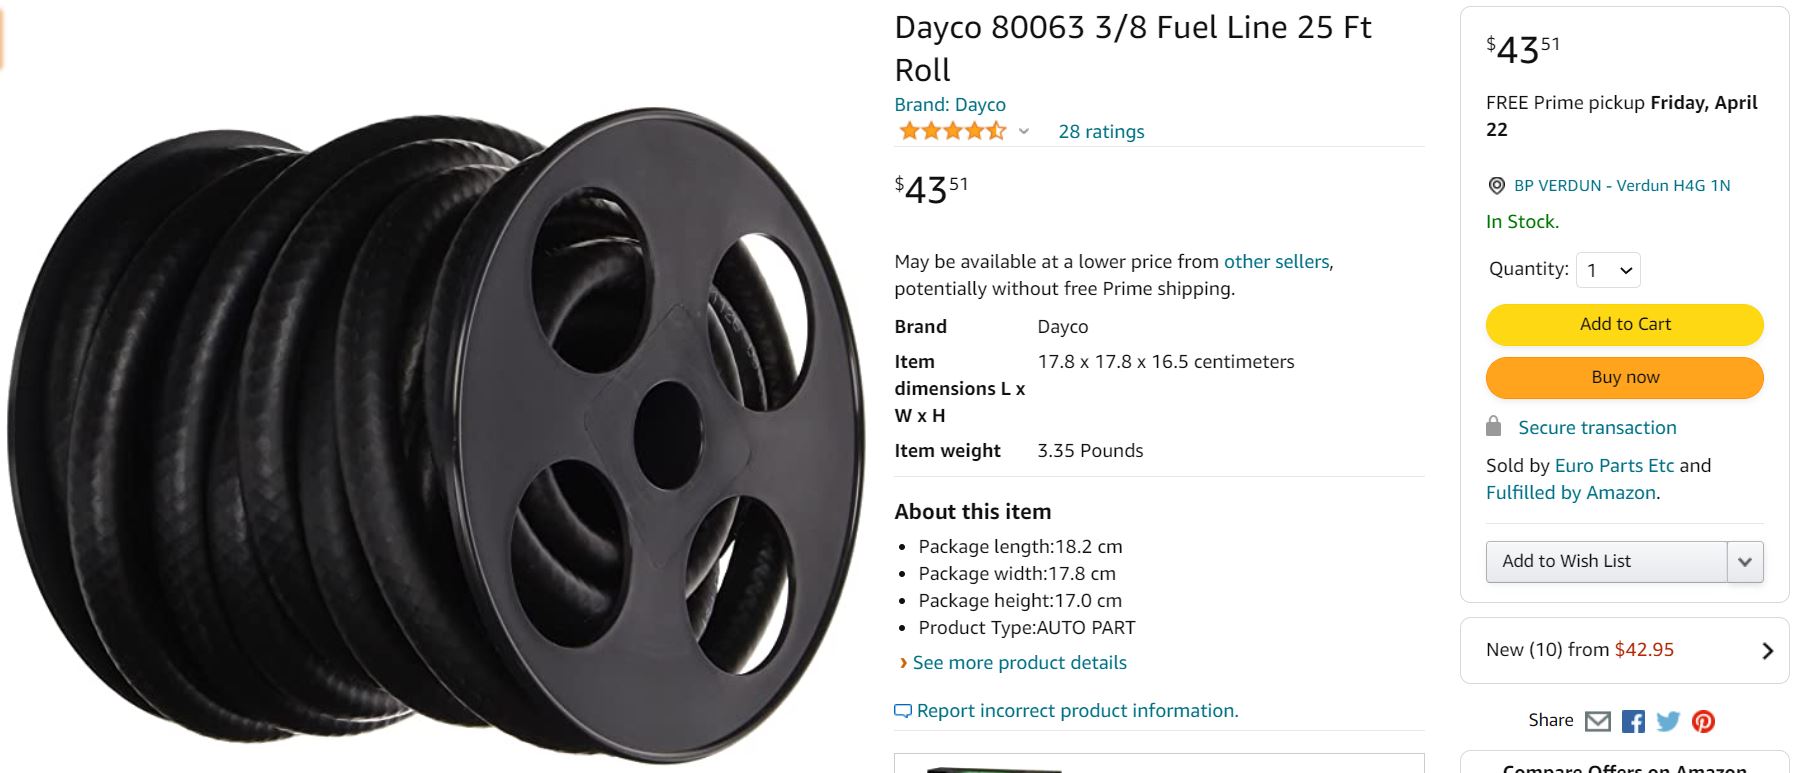The width and height of the screenshot is (1803, 773).
Task: Expand New (10) offers from $42.95
Action: (1624, 650)
